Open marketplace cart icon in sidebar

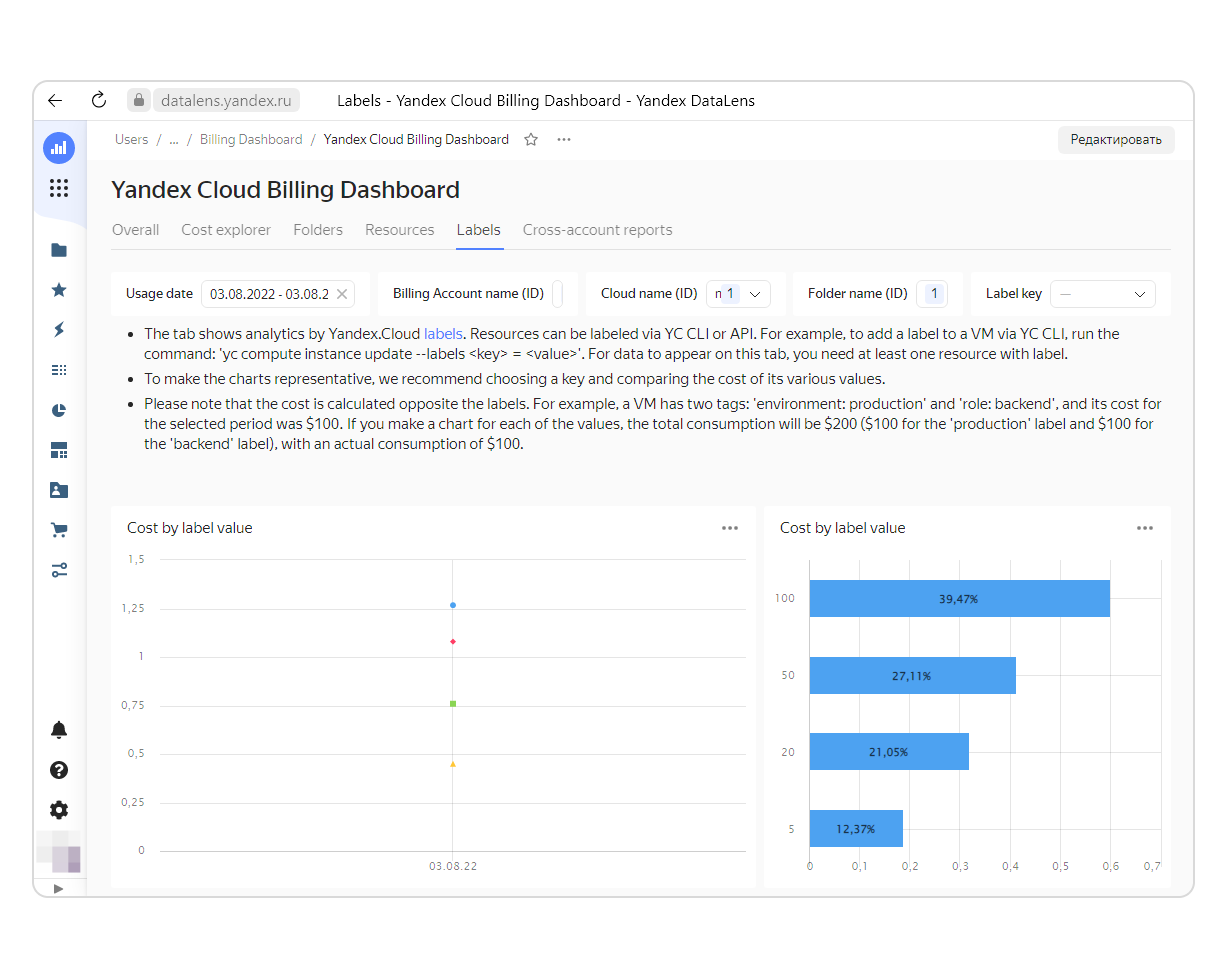click(x=59, y=530)
